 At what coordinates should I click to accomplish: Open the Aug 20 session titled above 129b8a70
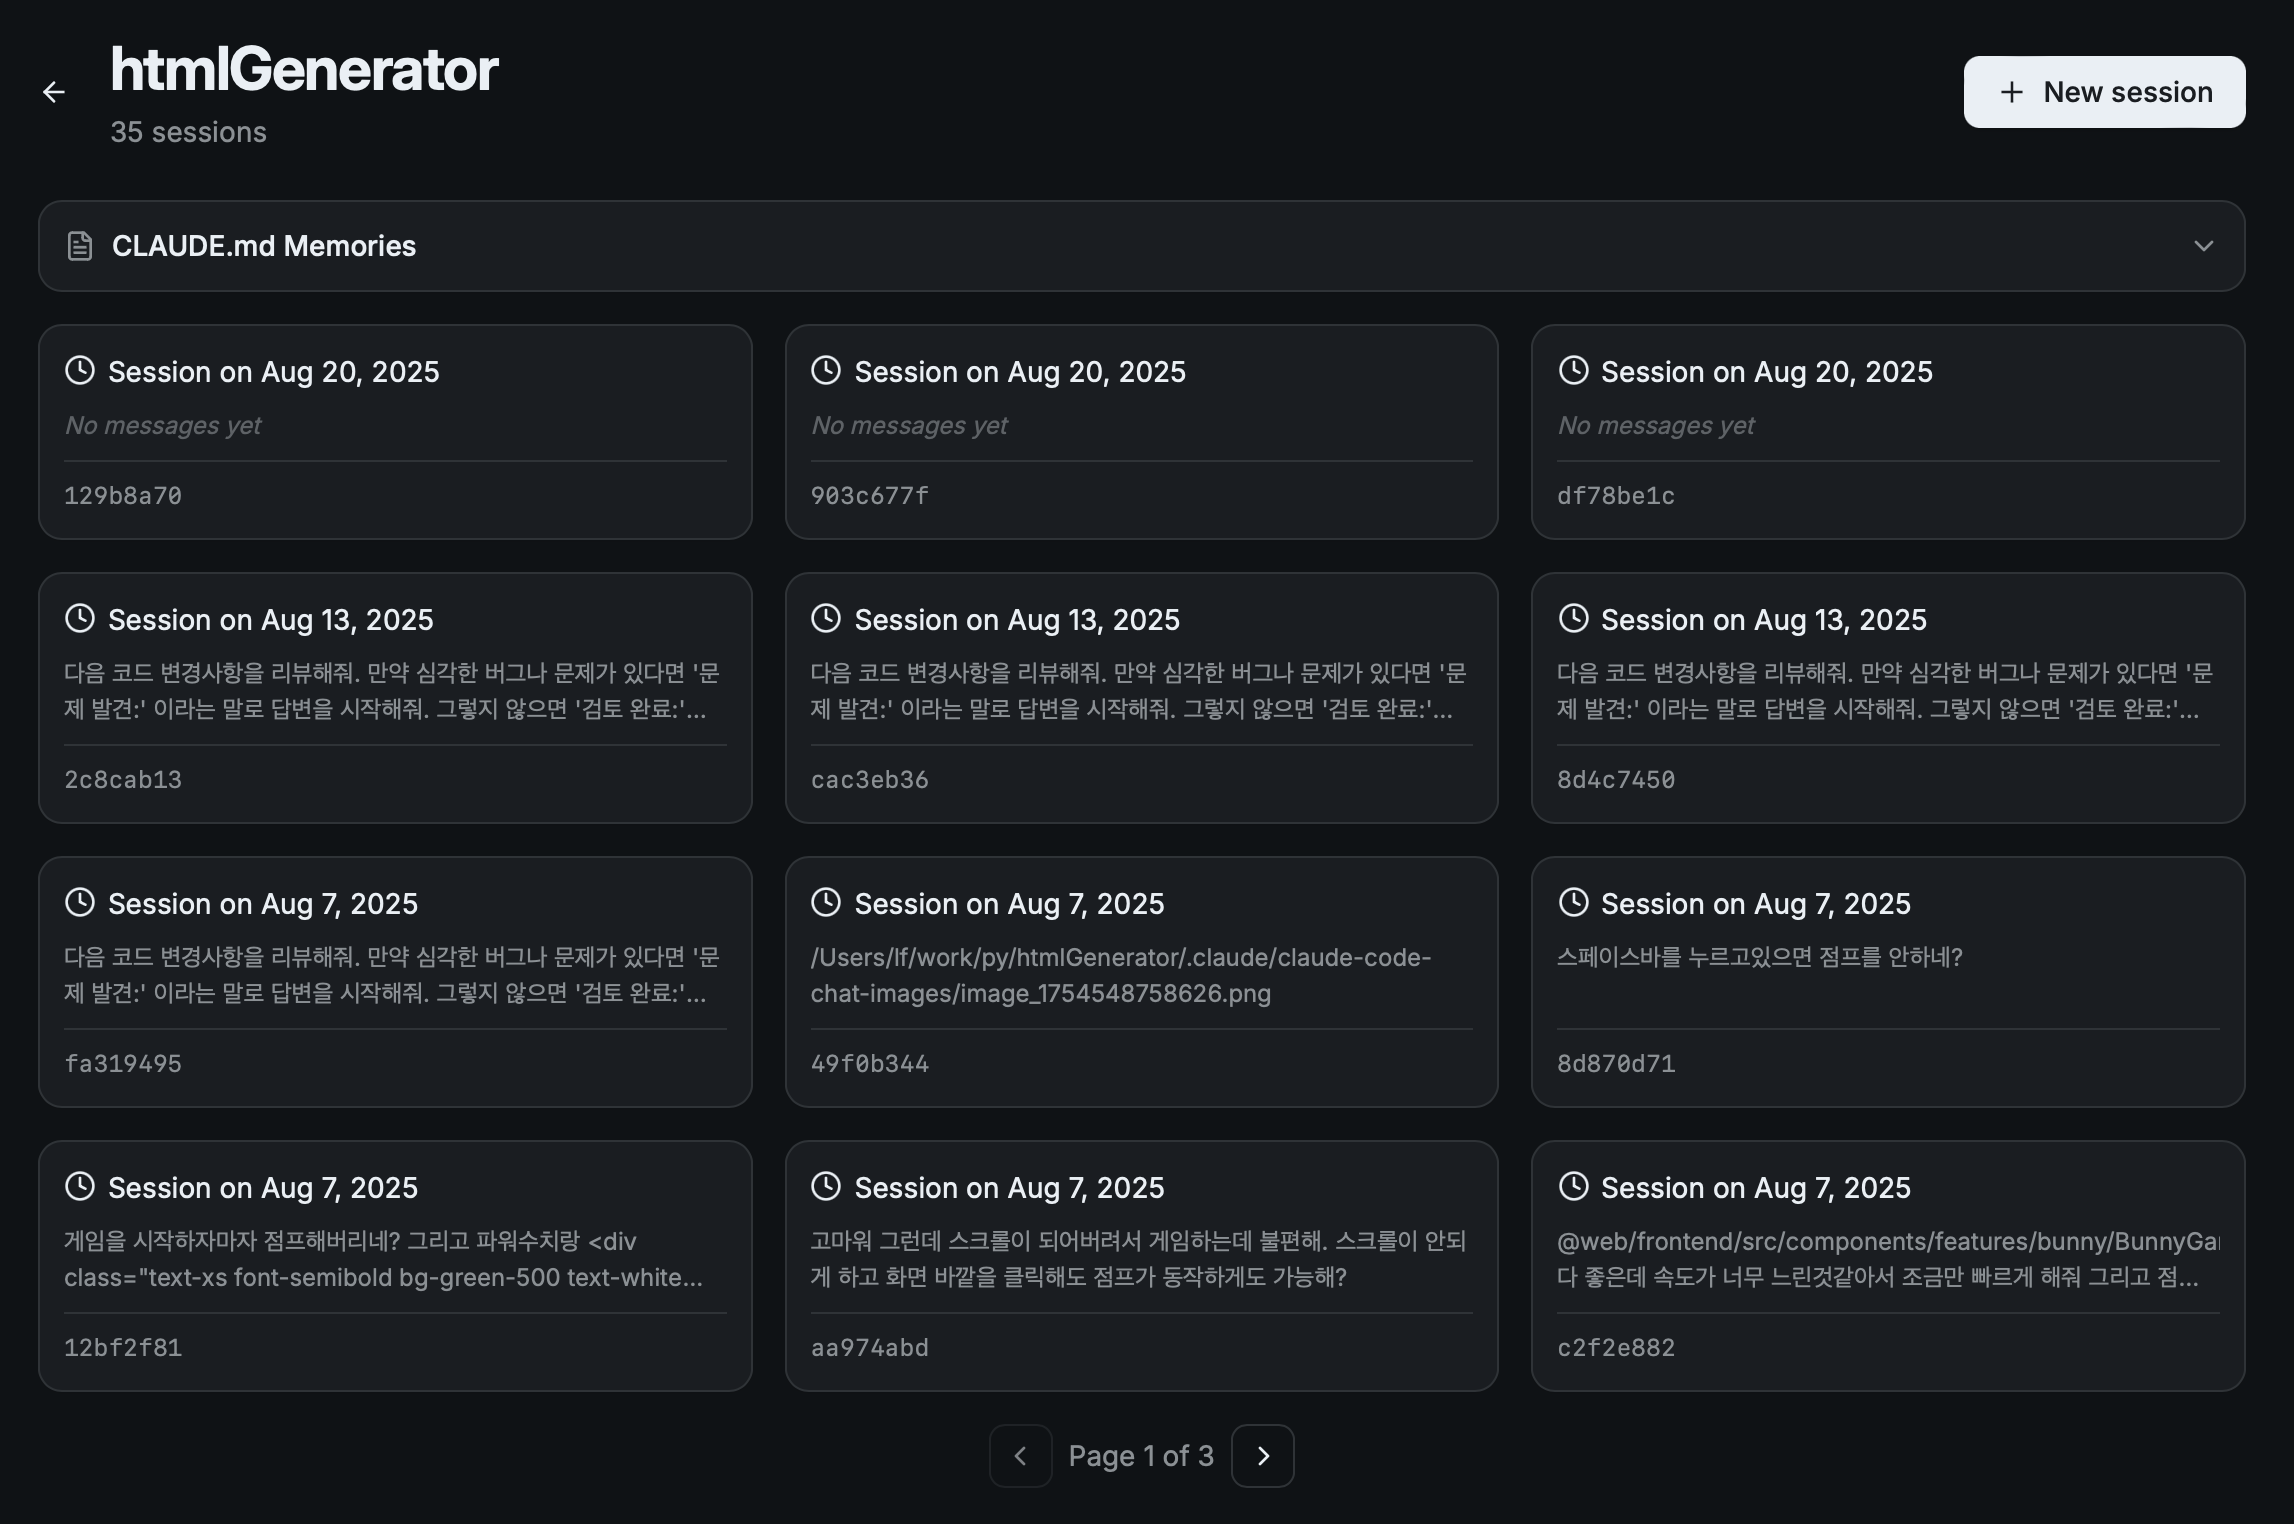(x=274, y=372)
